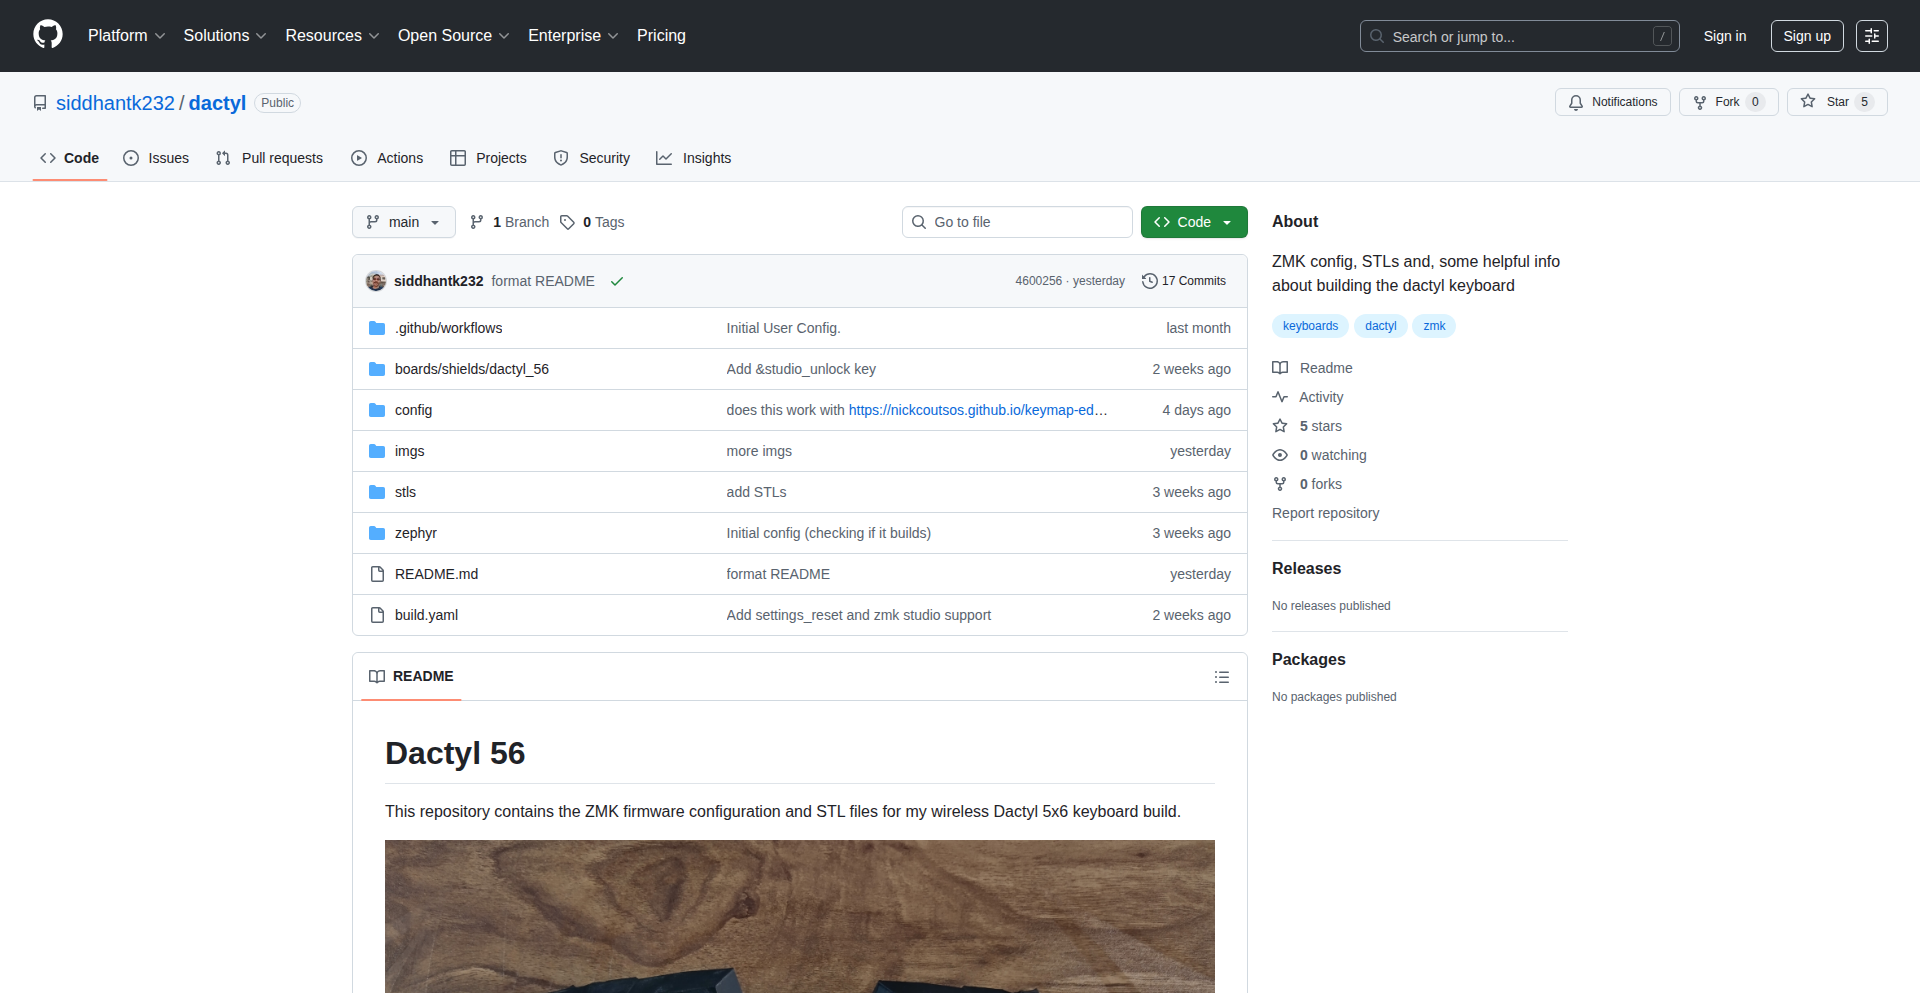Click the Go to file input
1920x993 pixels.
point(1017,222)
